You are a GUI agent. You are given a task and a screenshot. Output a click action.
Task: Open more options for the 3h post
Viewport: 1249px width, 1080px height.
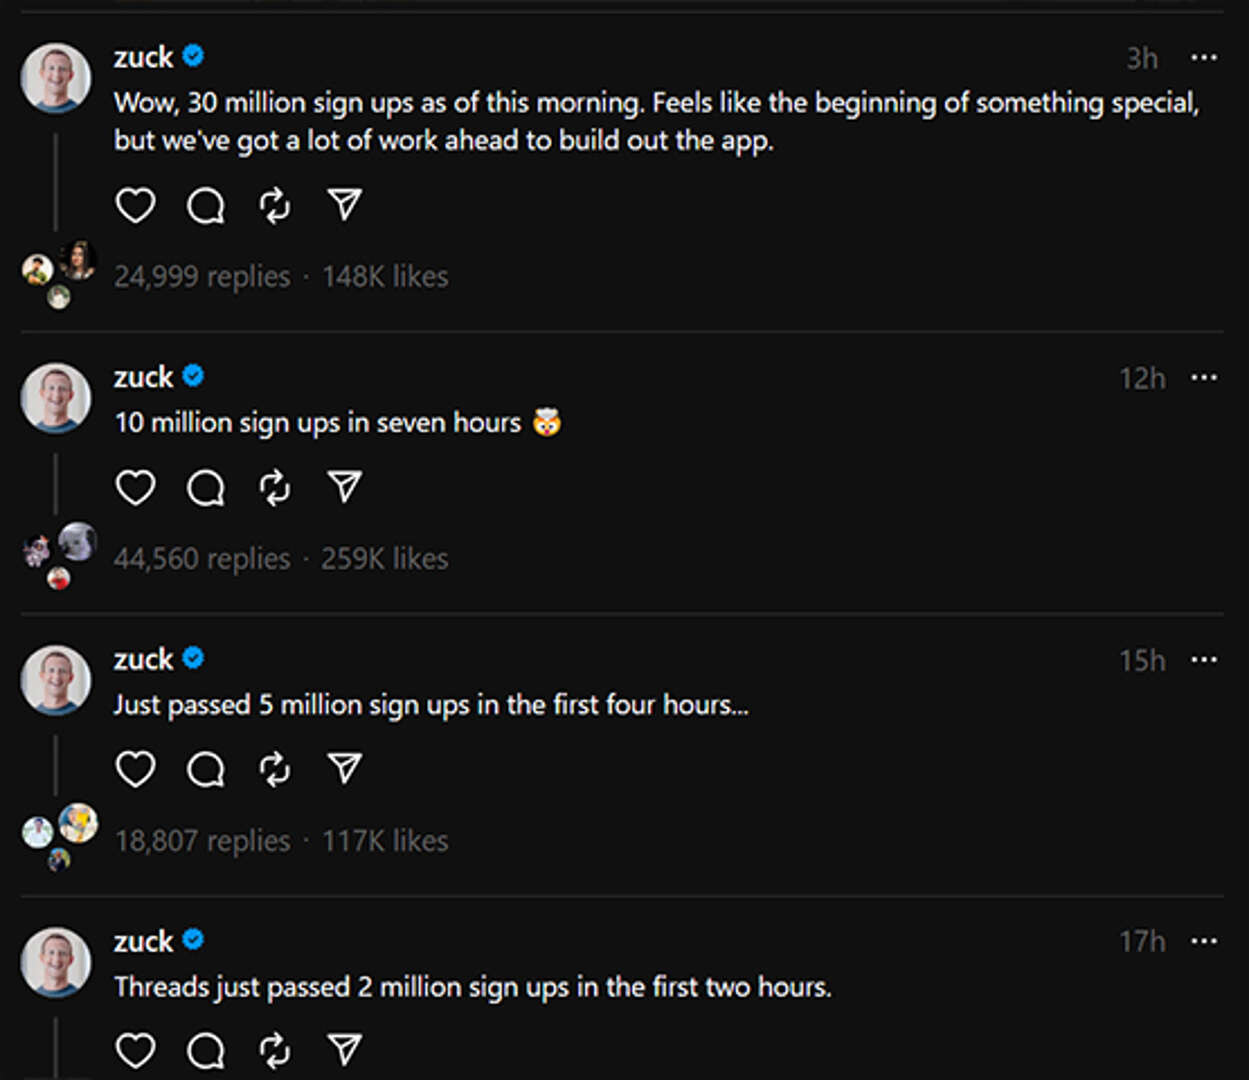coord(1204,58)
